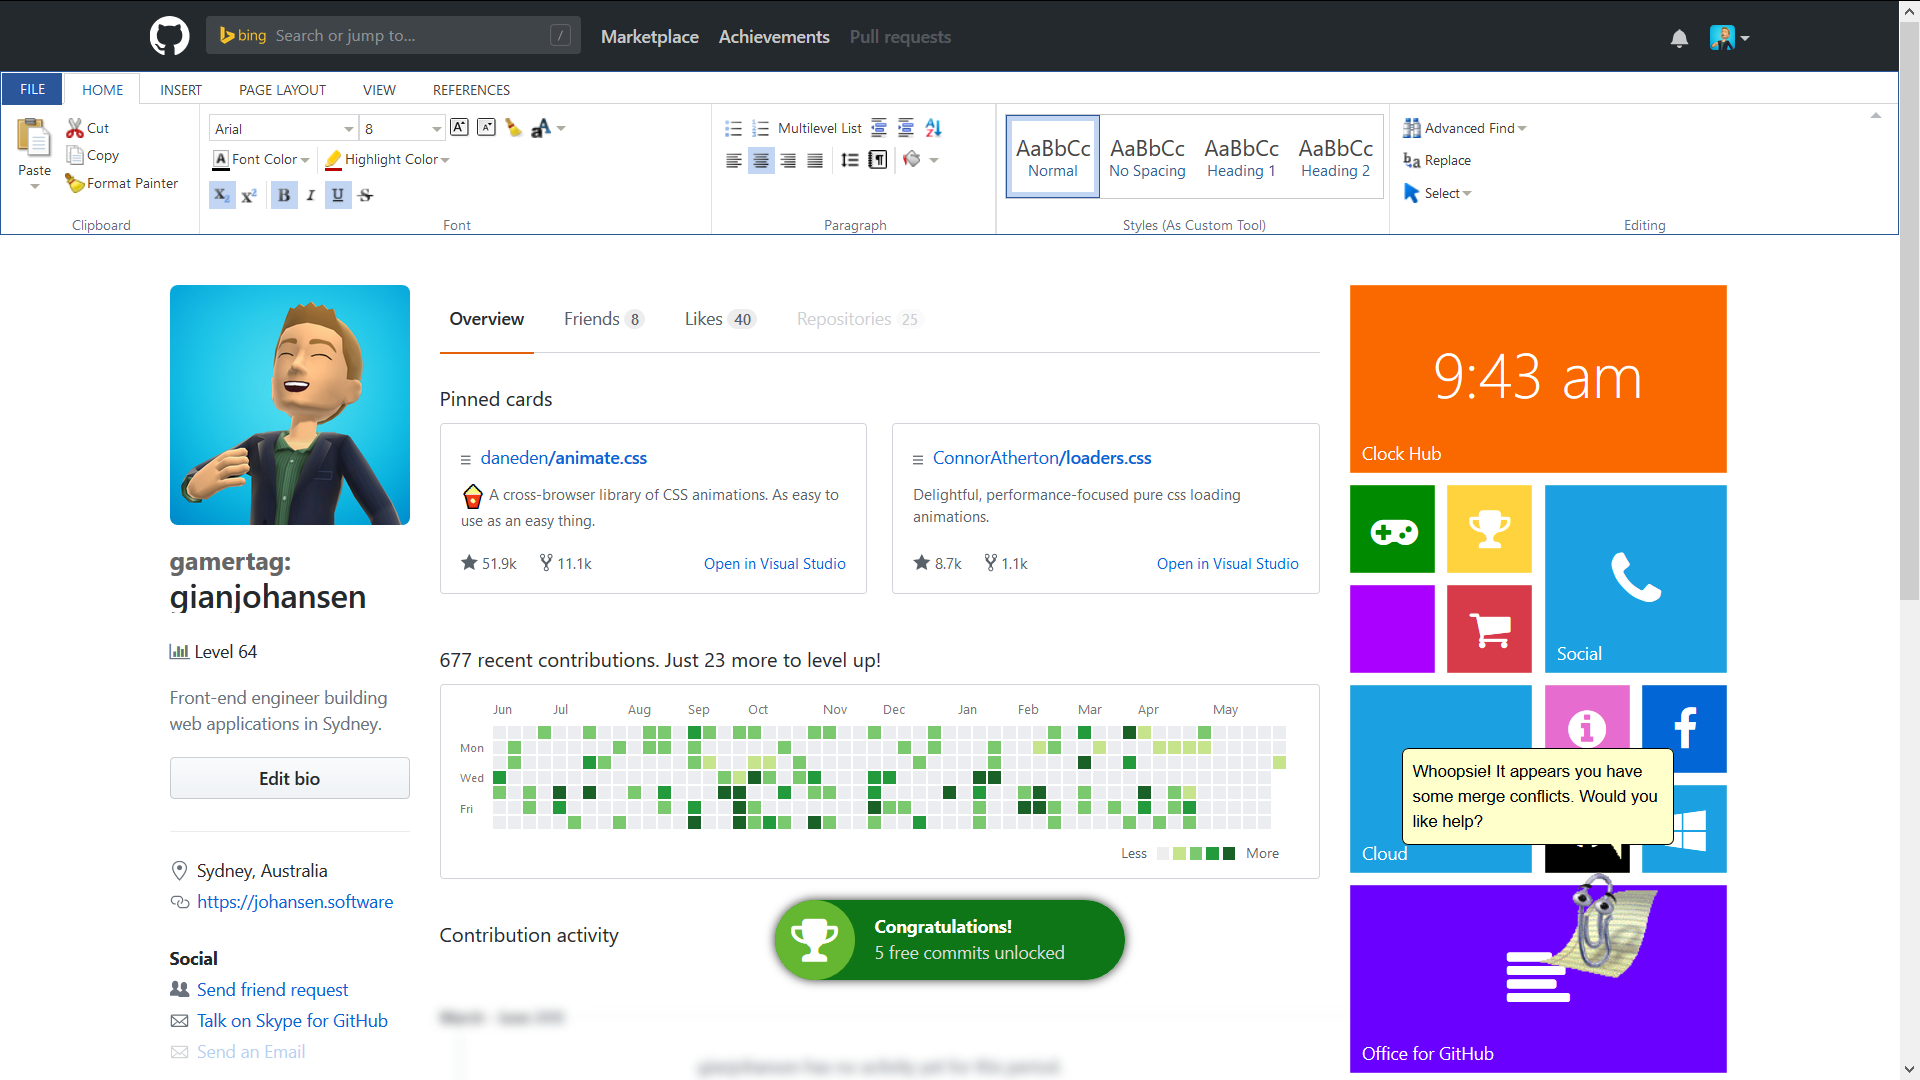Toggle Bold formatting
The width and height of the screenshot is (1920, 1080).
284,195
